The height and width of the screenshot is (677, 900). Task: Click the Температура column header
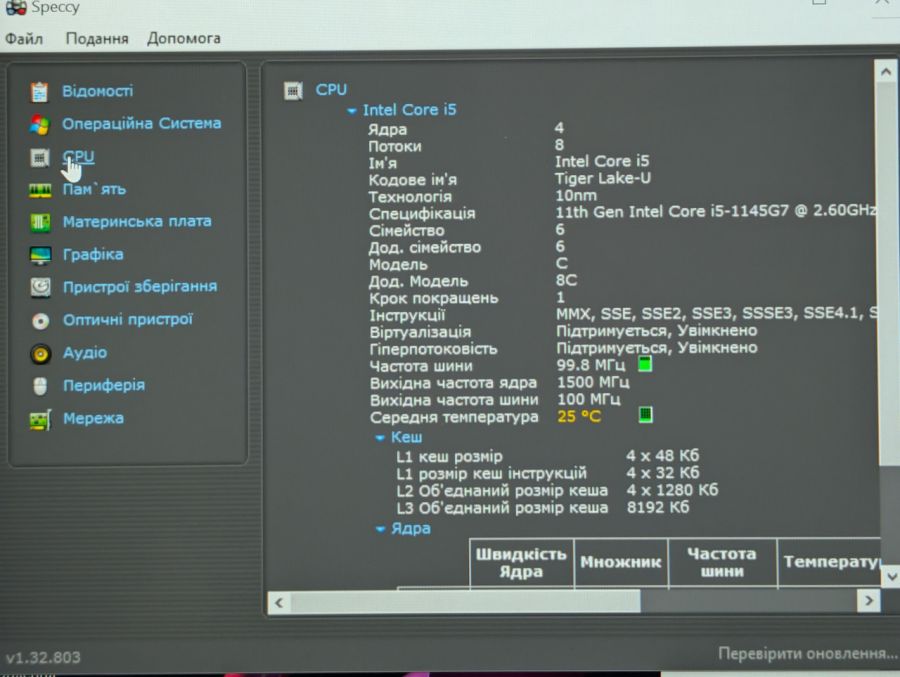point(829,563)
